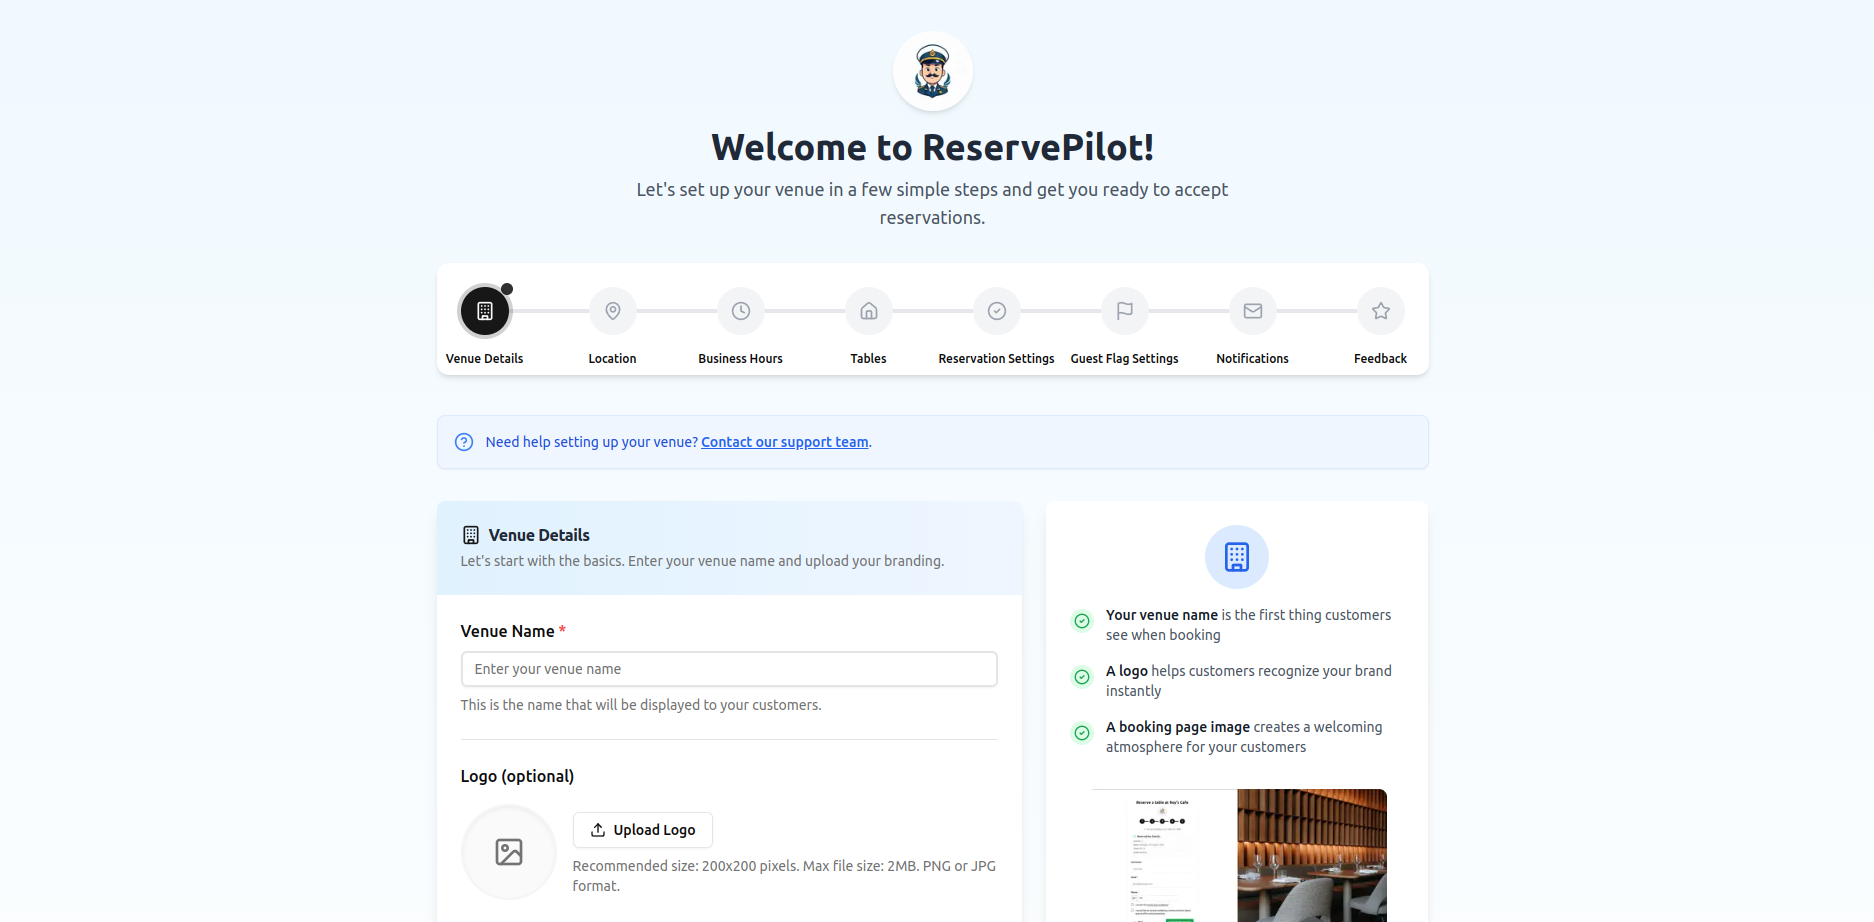Click the ReservePilot captain avatar
Screen dimensions: 1874x922
pyautogui.click(x=932, y=70)
